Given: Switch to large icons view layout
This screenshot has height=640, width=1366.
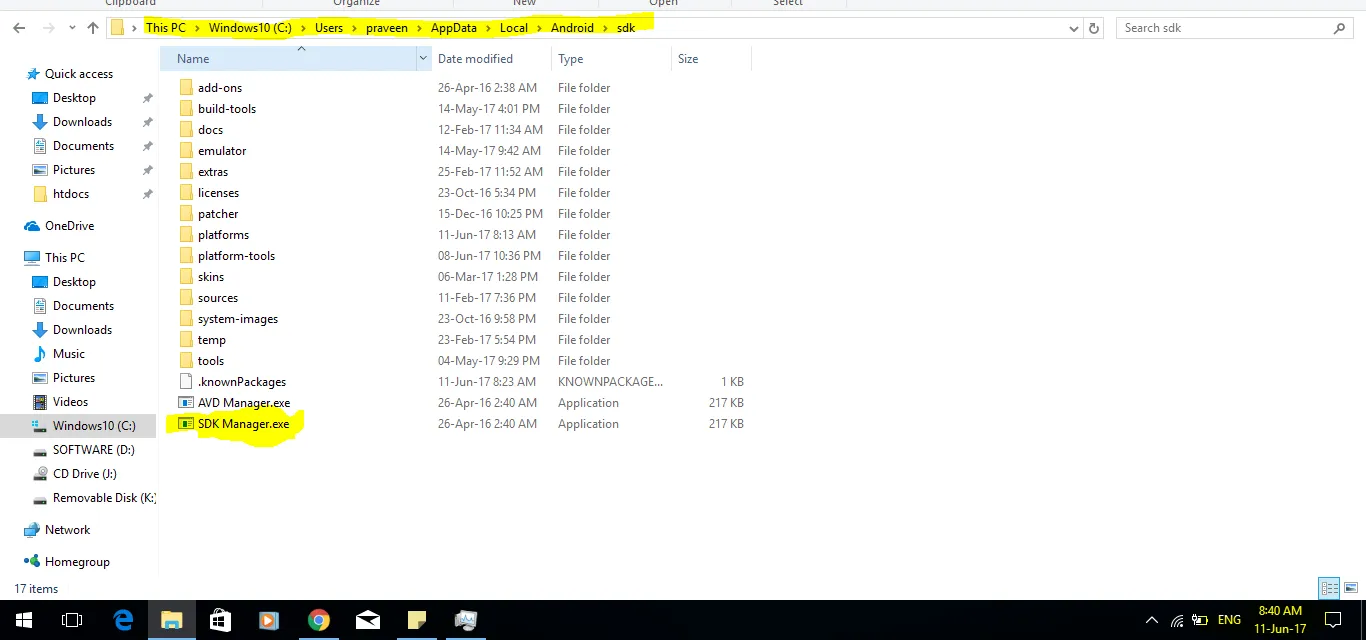Looking at the screenshot, I should (x=1350, y=589).
